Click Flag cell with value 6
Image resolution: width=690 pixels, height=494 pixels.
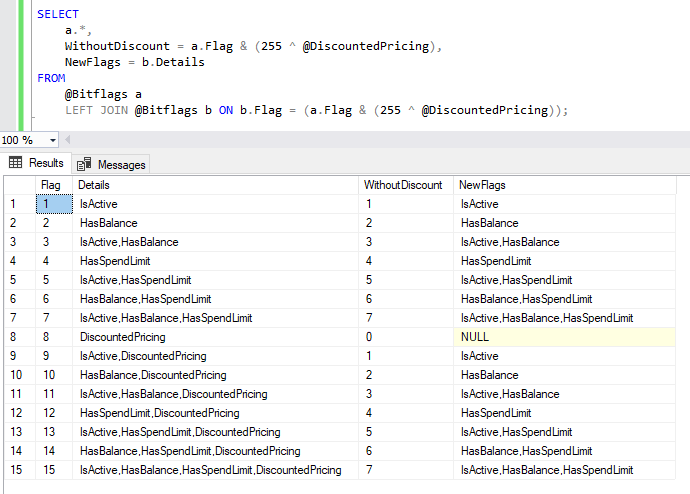point(54,299)
